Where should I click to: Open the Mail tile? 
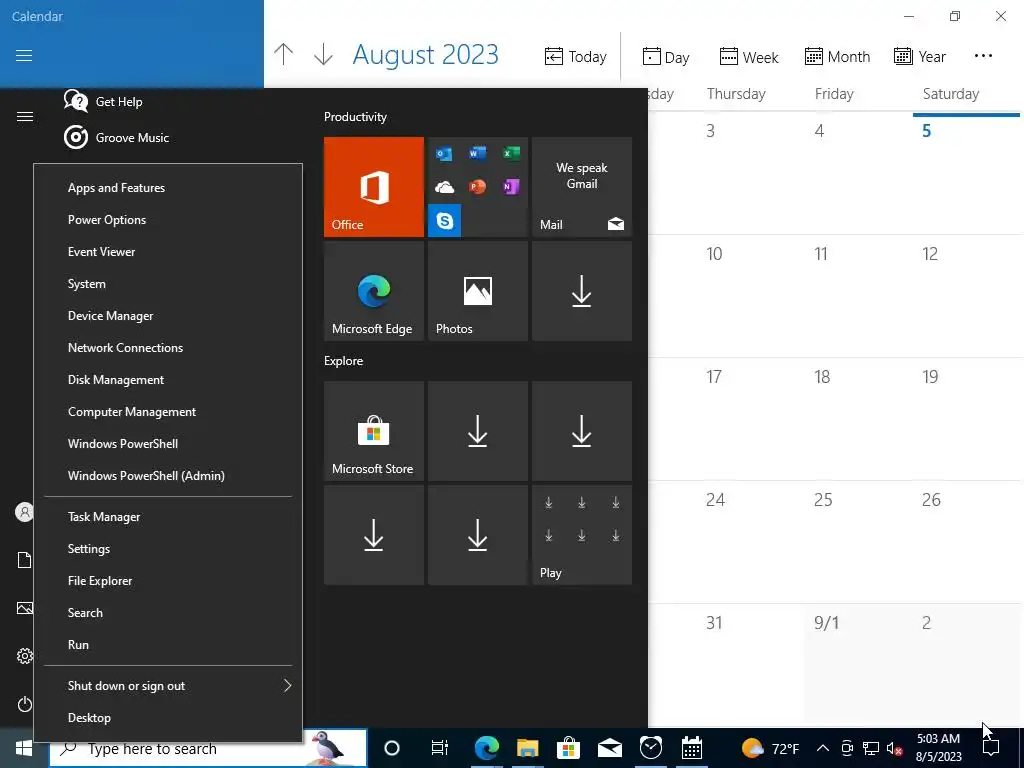582,187
